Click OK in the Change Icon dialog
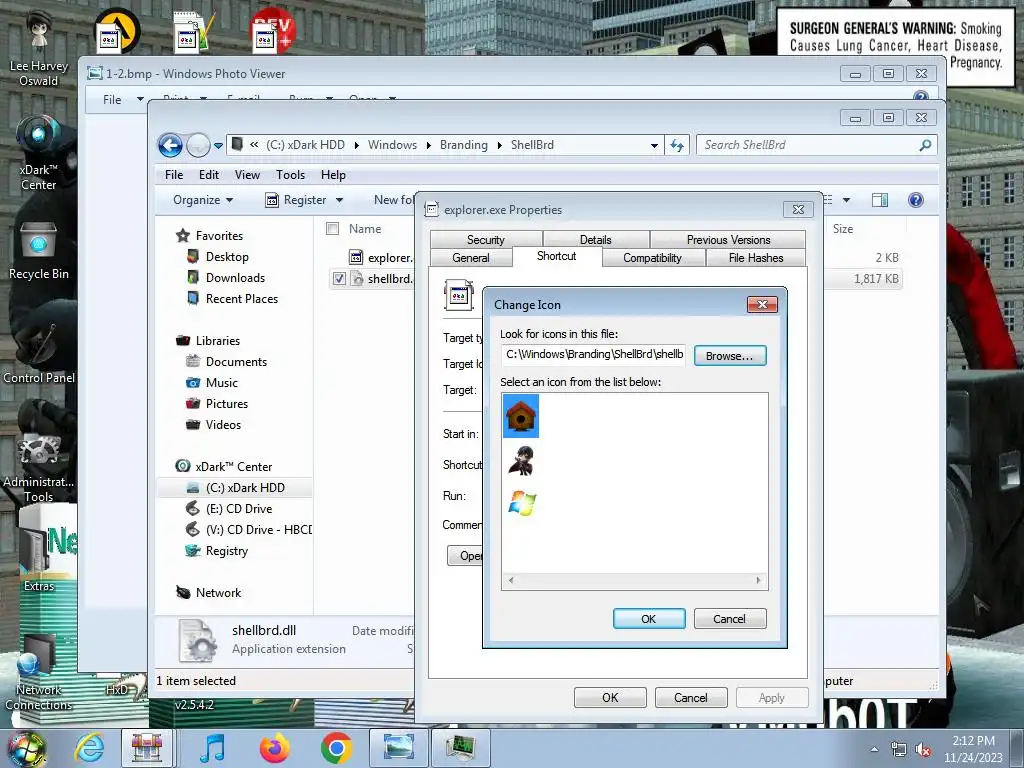The image size is (1024, 768). [648, 618]
